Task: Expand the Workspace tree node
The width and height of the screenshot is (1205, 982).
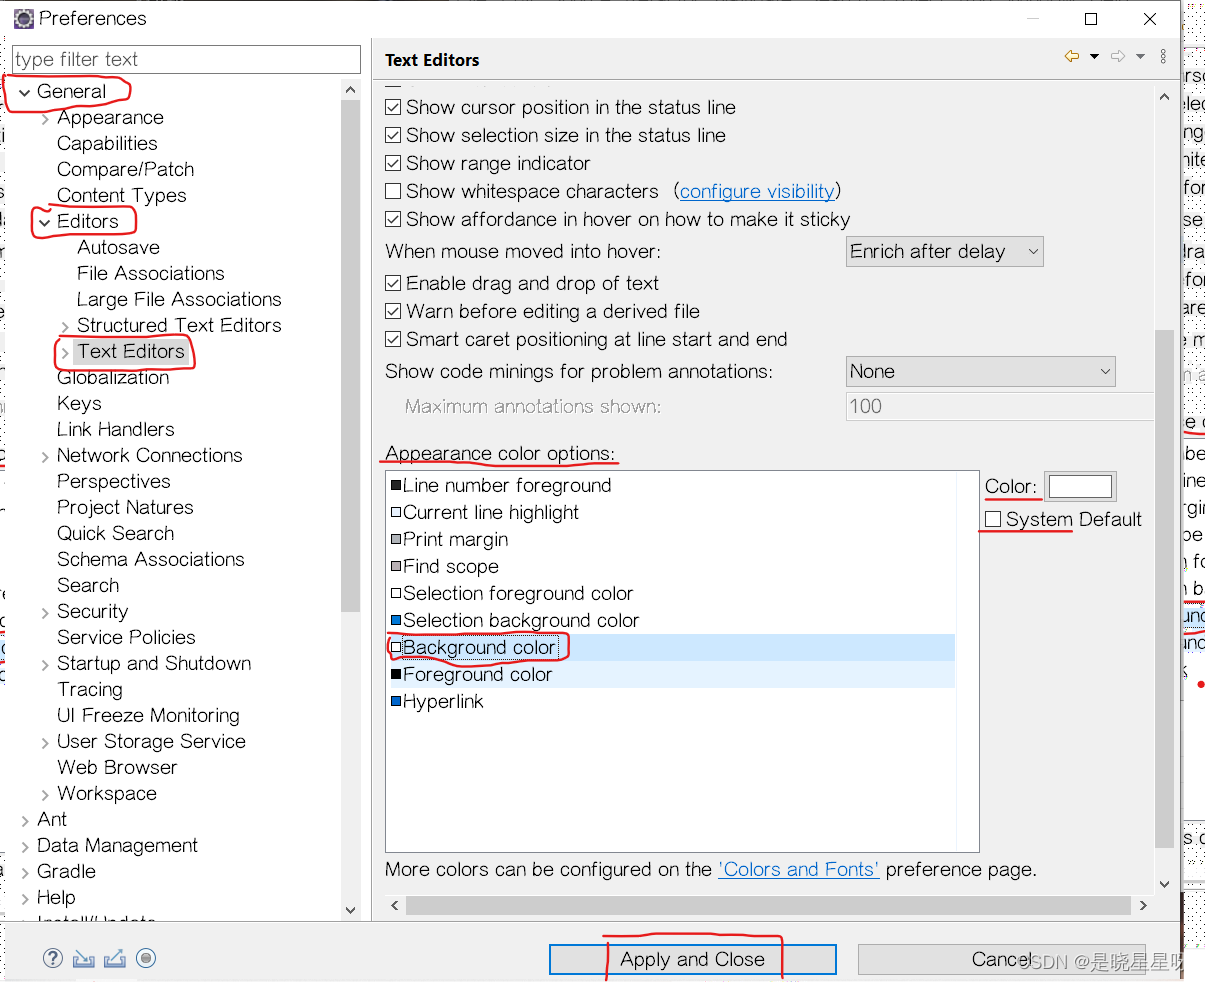Action: 45,794
